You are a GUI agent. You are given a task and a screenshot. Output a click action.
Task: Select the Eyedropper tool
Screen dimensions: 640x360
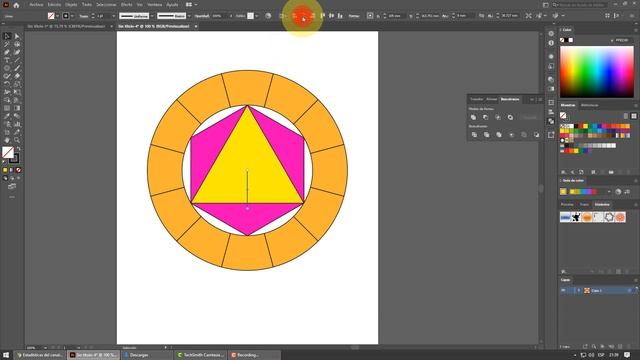click(7, 116)
